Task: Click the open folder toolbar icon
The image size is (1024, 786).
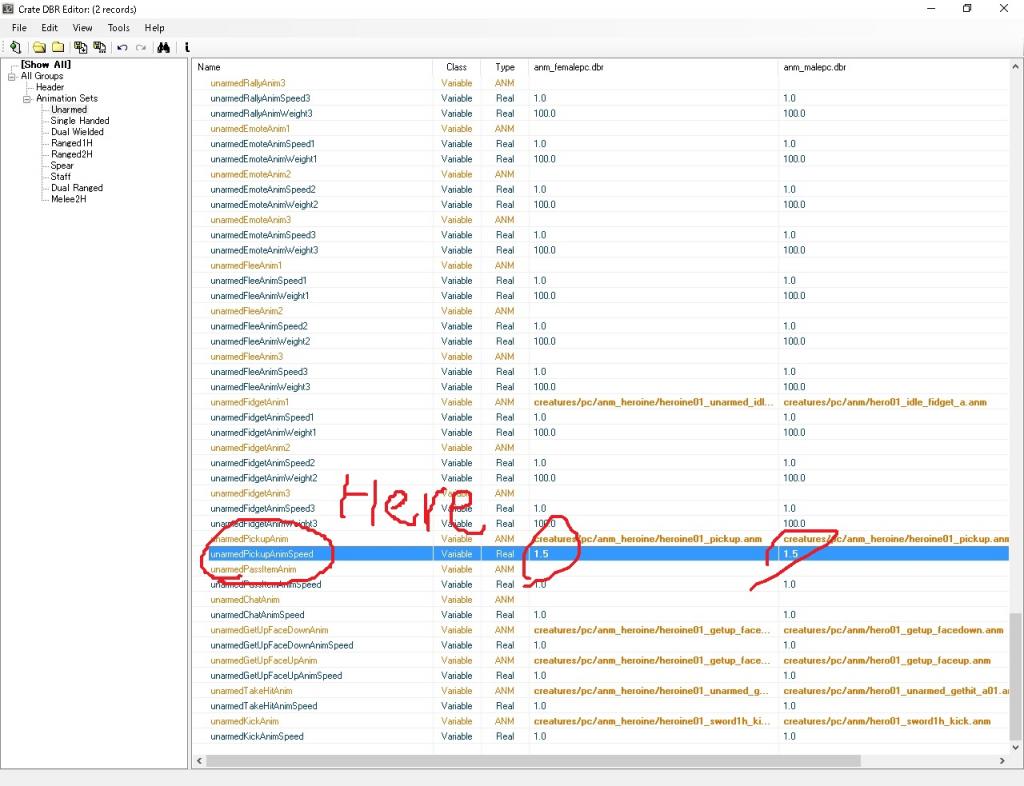Action: point(39,47)
